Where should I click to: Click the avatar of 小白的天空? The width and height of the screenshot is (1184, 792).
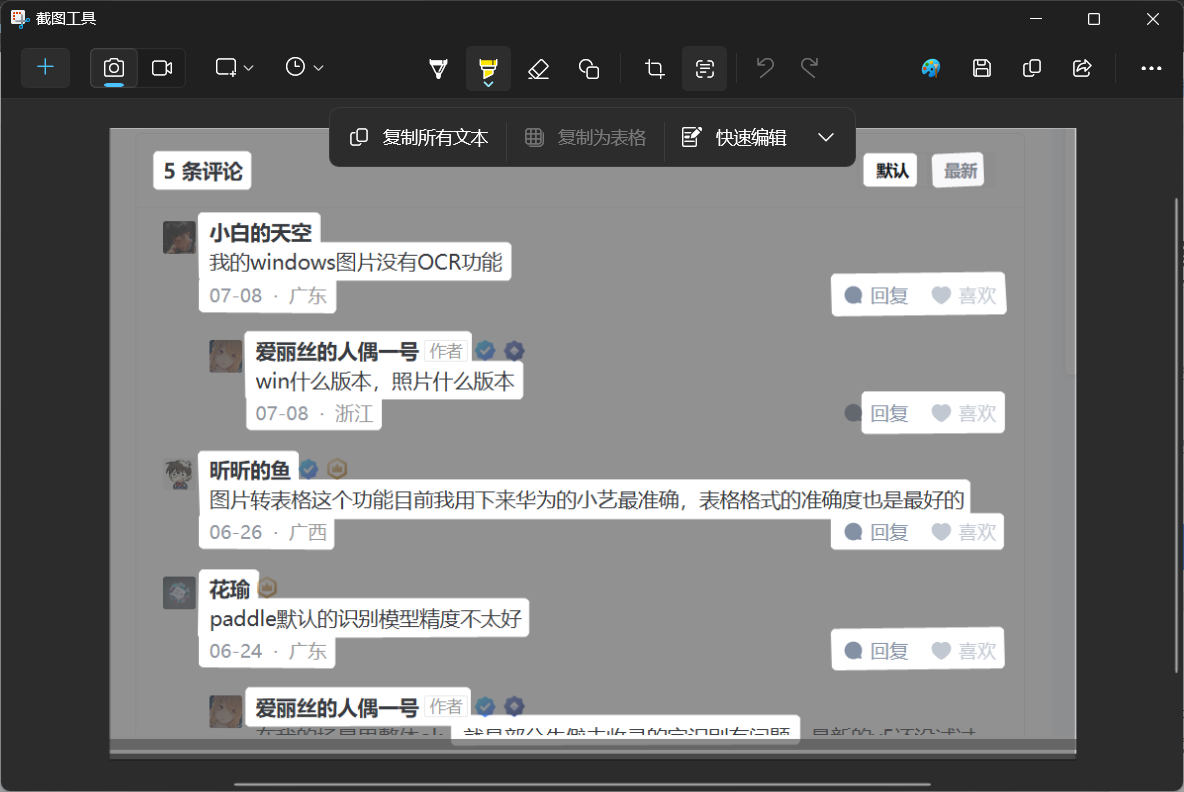click(x=180, y=238)
